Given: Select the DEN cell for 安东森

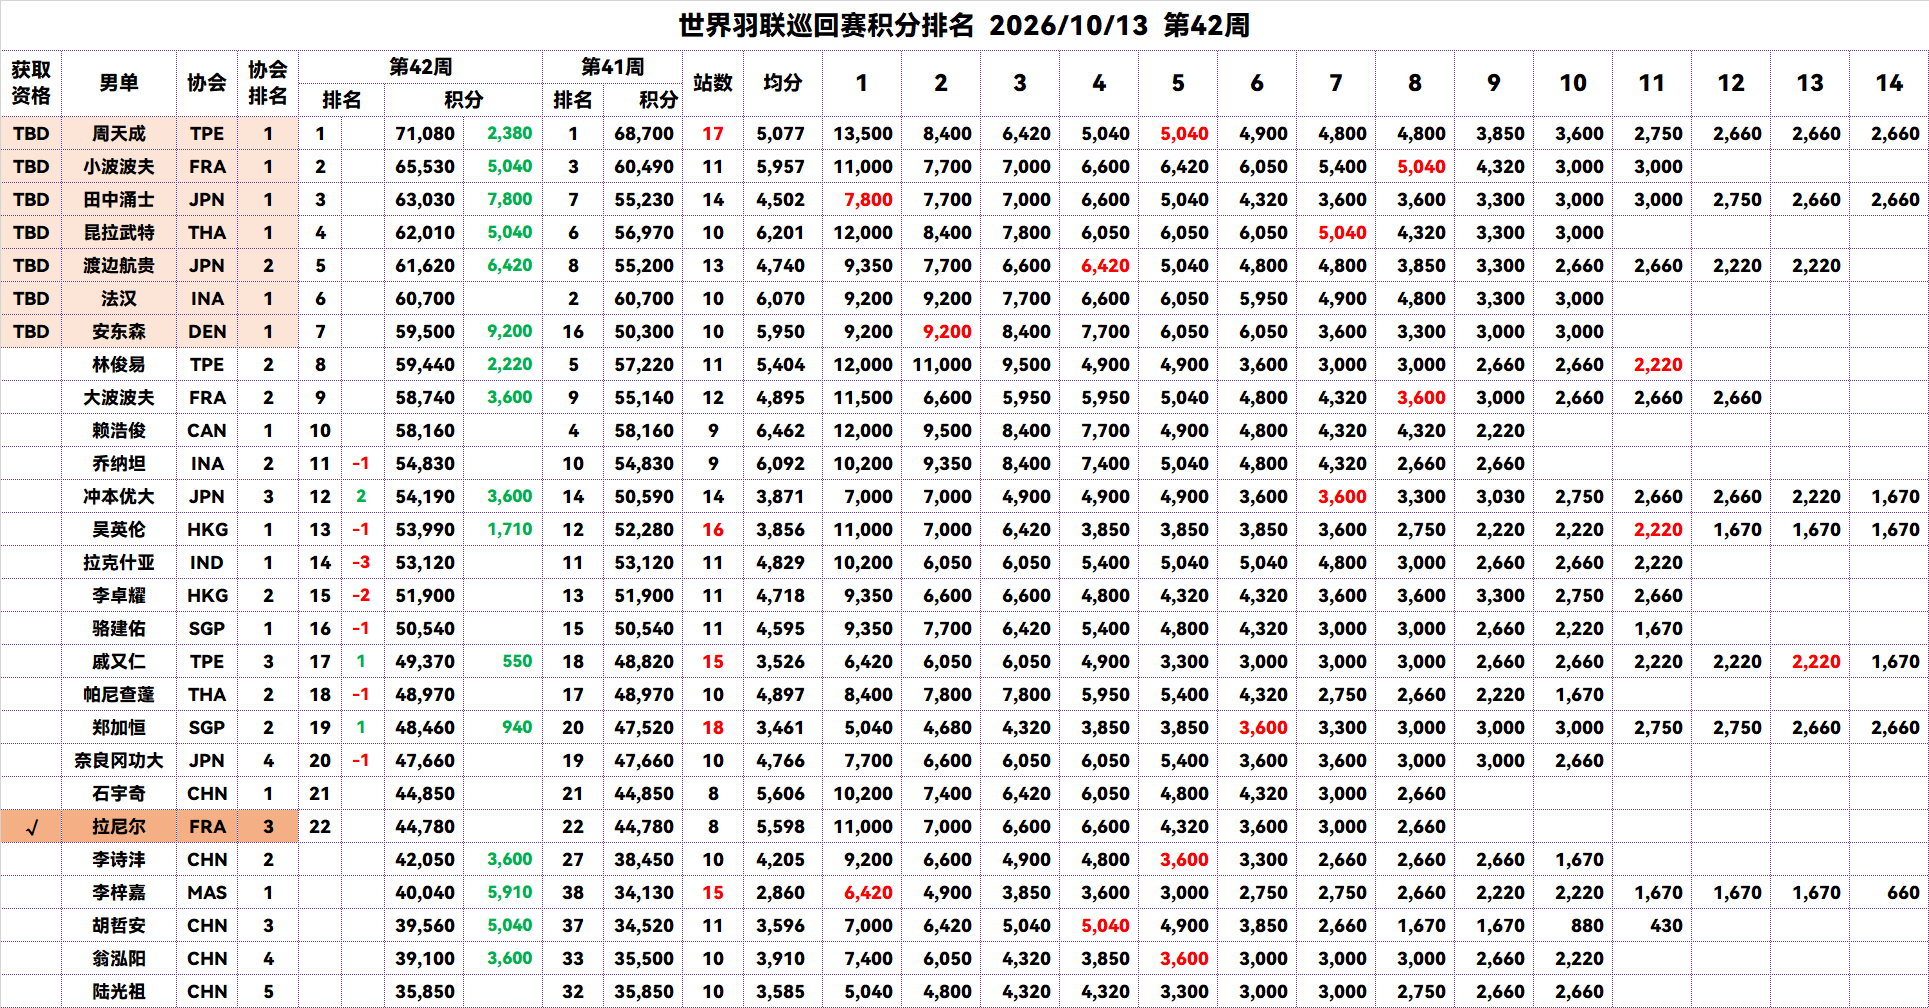Looking at the screenshot, I should coord(207,331).
